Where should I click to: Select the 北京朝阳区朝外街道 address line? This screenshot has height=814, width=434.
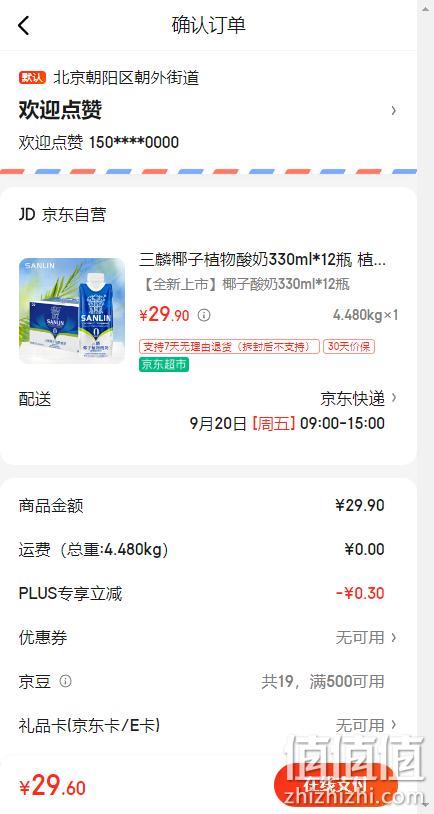coord(127,78)
